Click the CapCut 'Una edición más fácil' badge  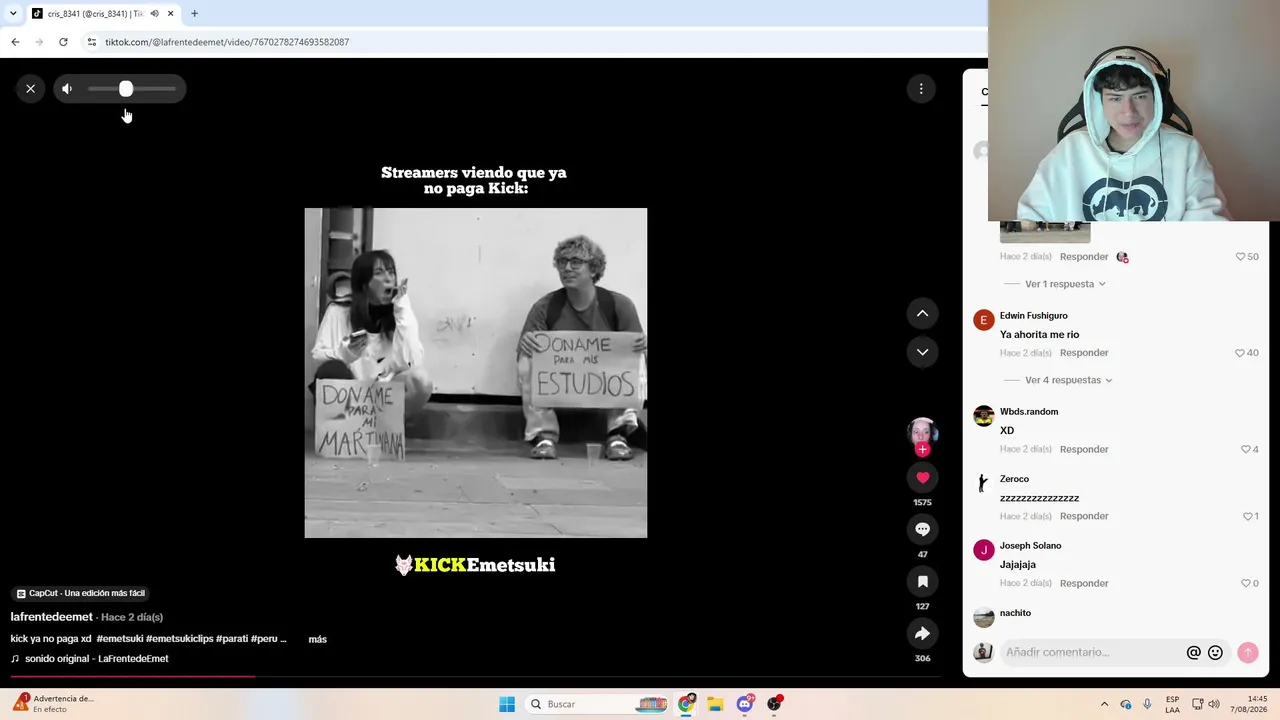tap(80, 593)
